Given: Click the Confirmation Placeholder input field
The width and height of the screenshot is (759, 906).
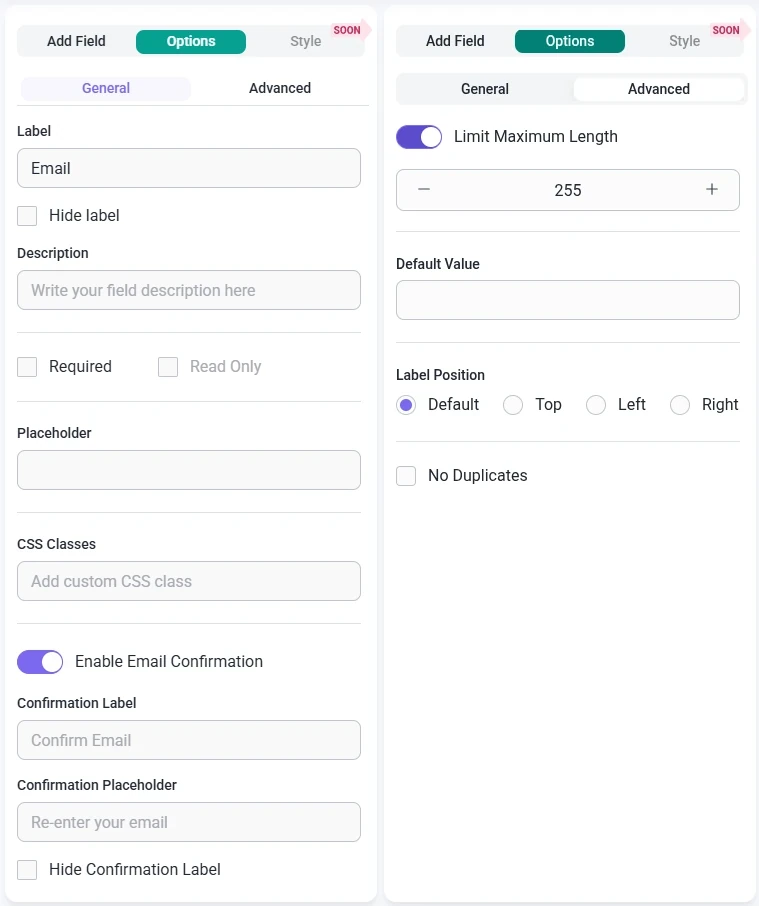Looking at the screenshot, I should pos(188,822).
